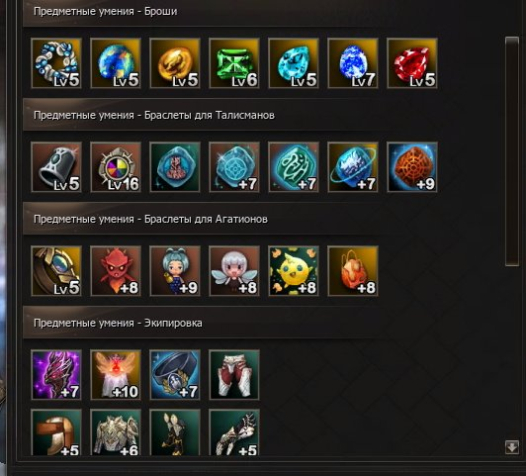Viewport: 526px width, 476px height.
Task: Click the scroll down arrow button
Action: coord(512,447)
